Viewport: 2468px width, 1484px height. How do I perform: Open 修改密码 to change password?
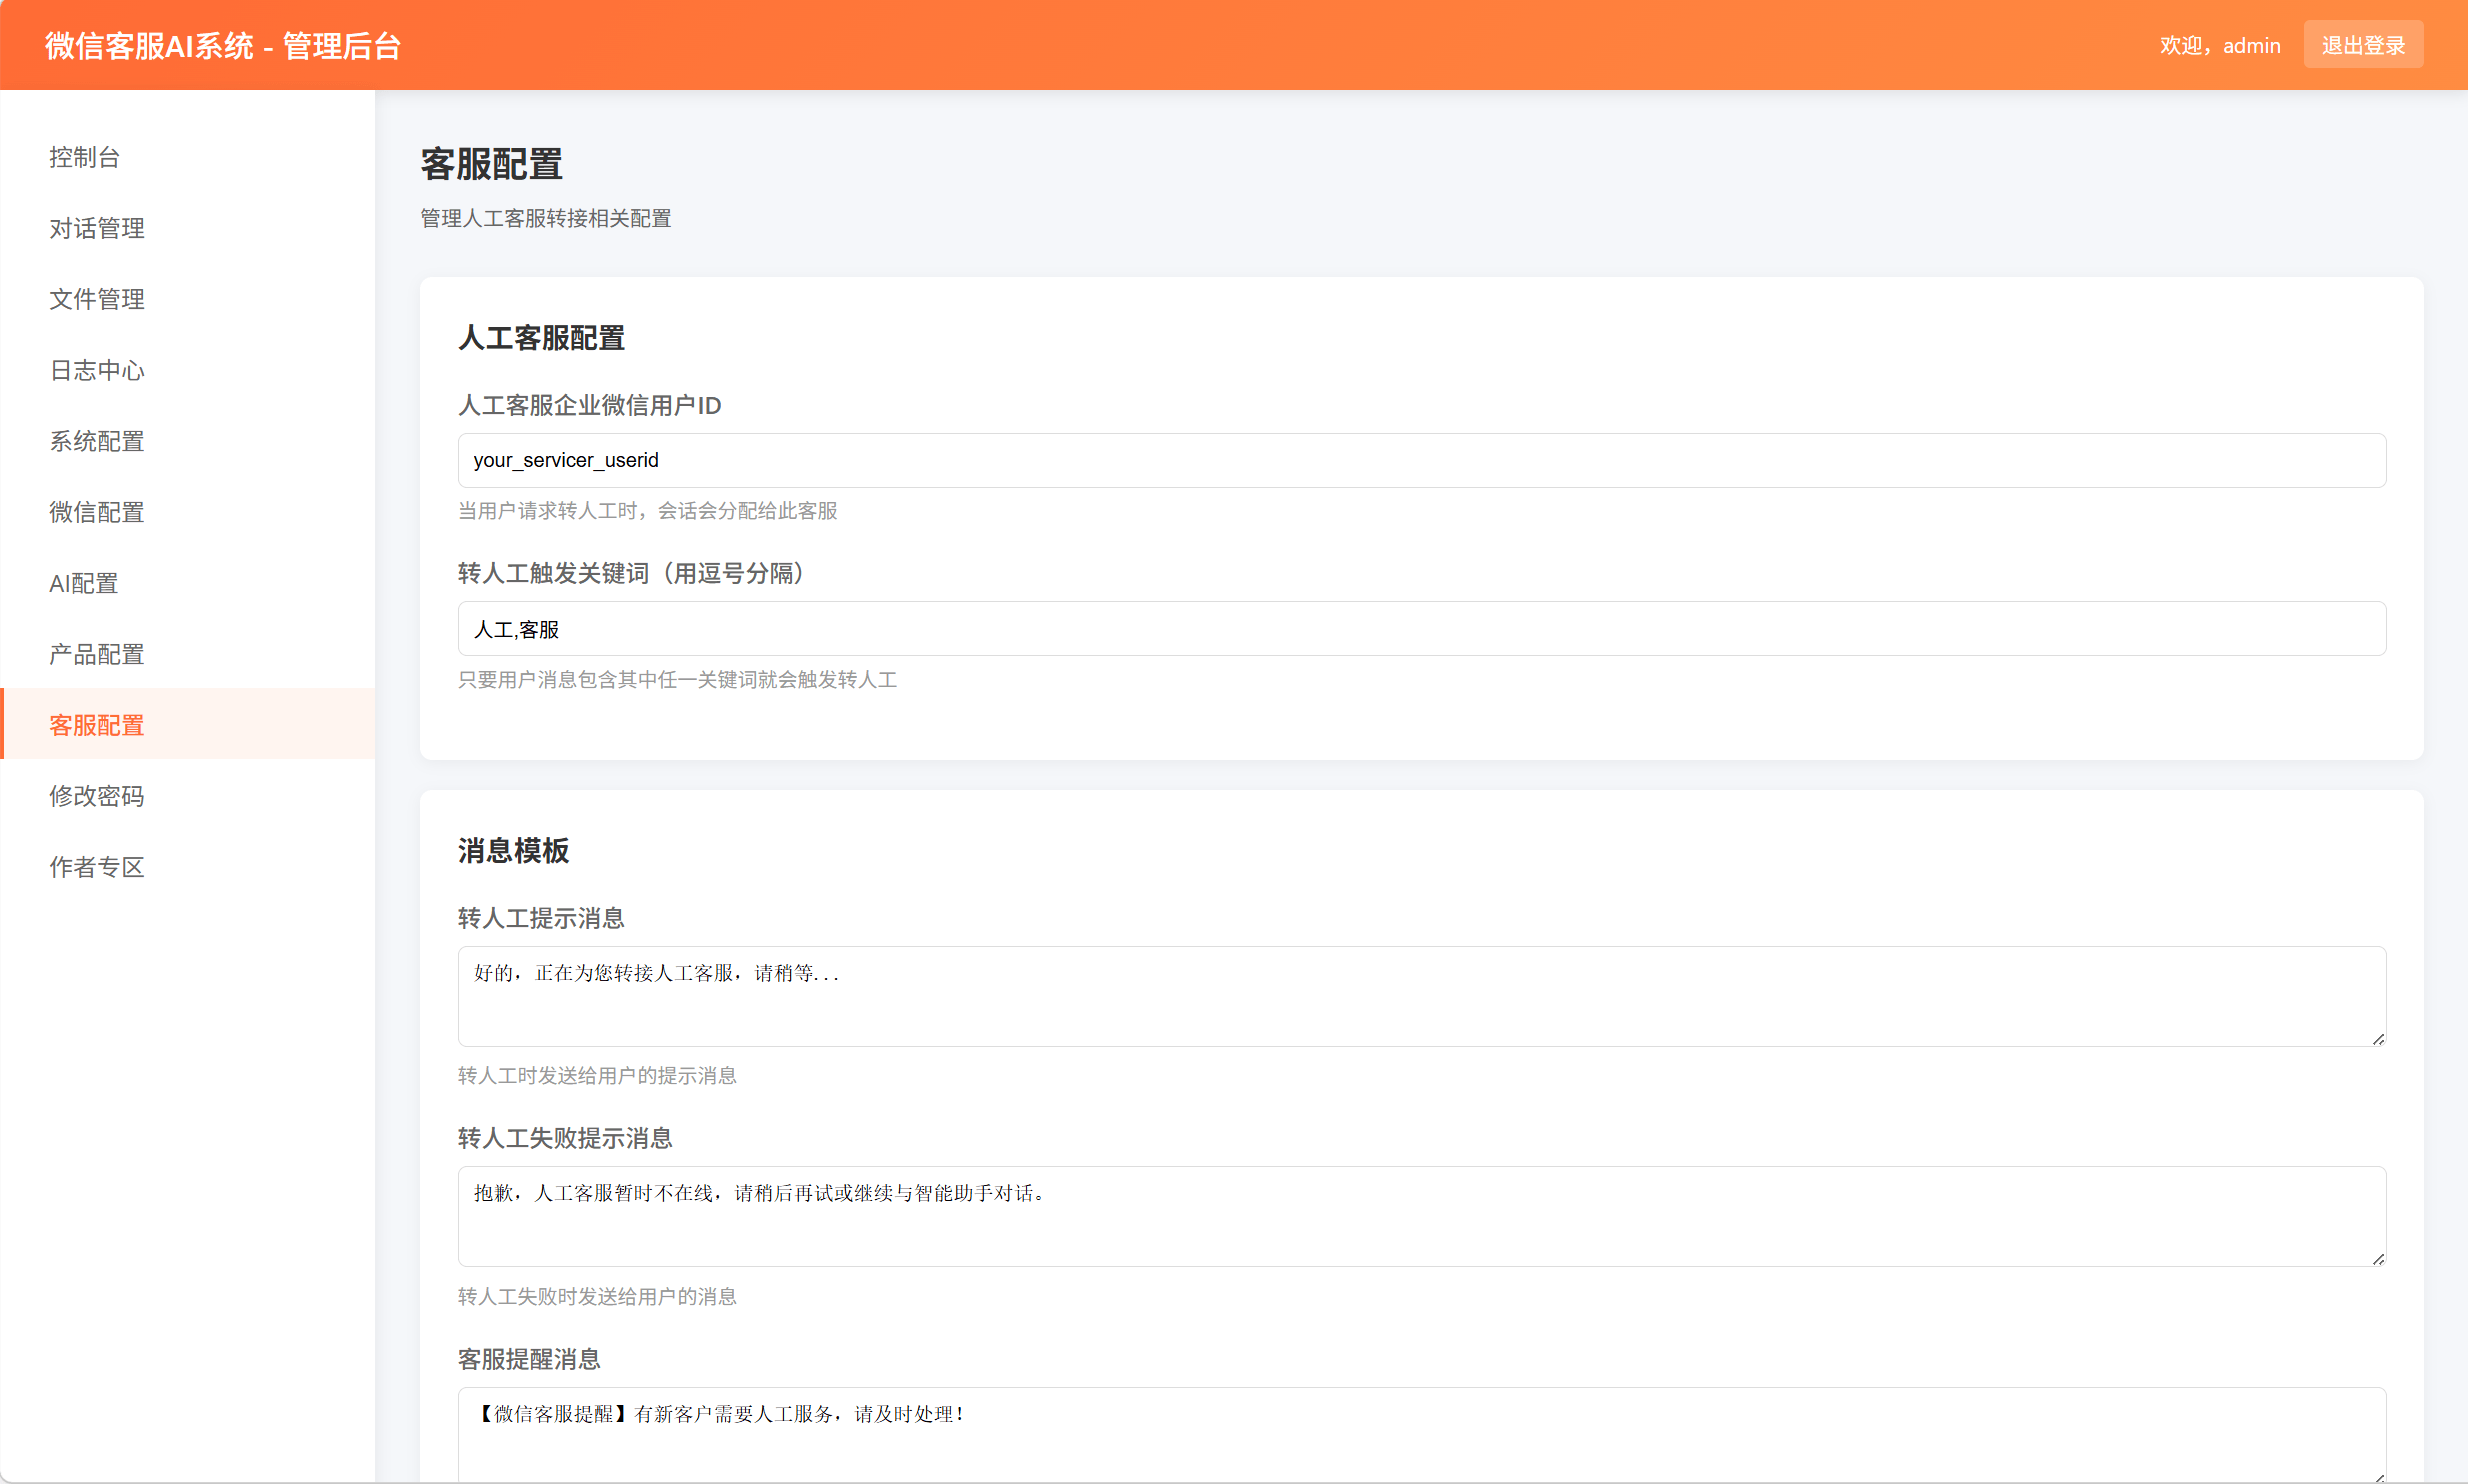pos(96,796)
